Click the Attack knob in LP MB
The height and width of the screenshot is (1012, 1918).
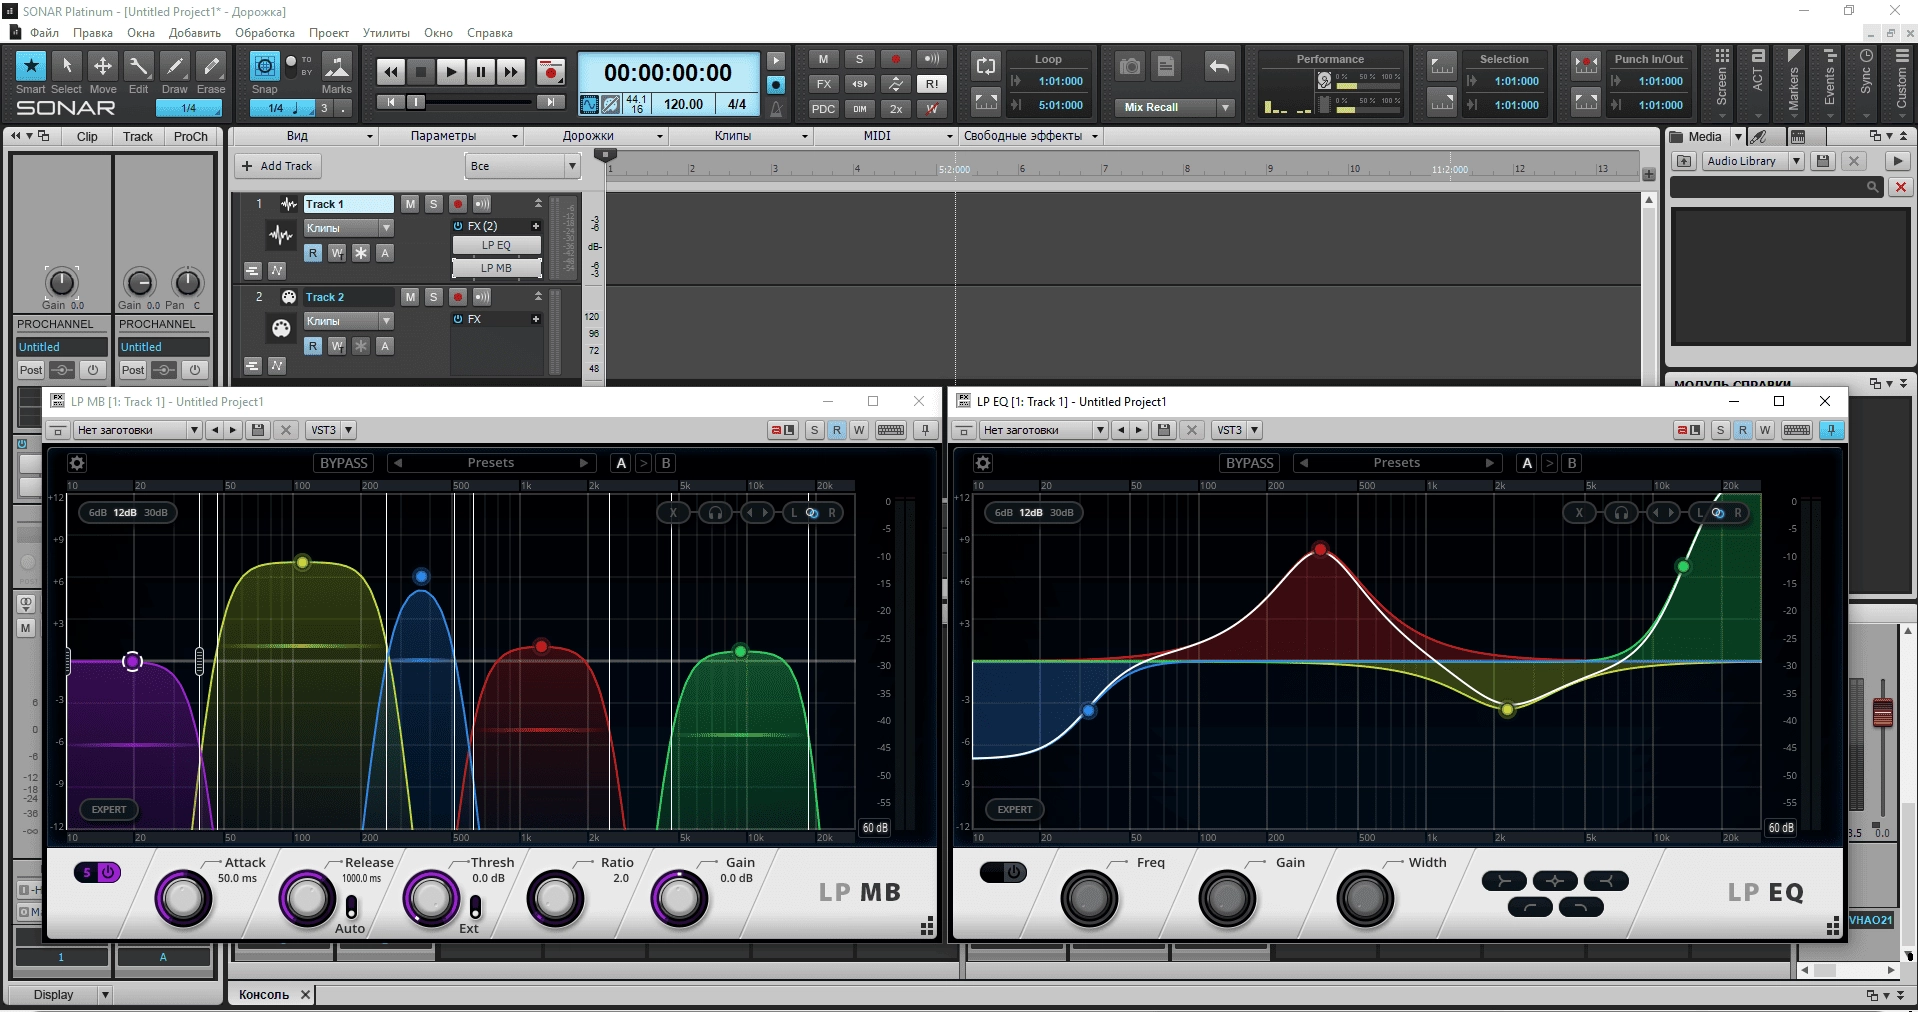184,898
